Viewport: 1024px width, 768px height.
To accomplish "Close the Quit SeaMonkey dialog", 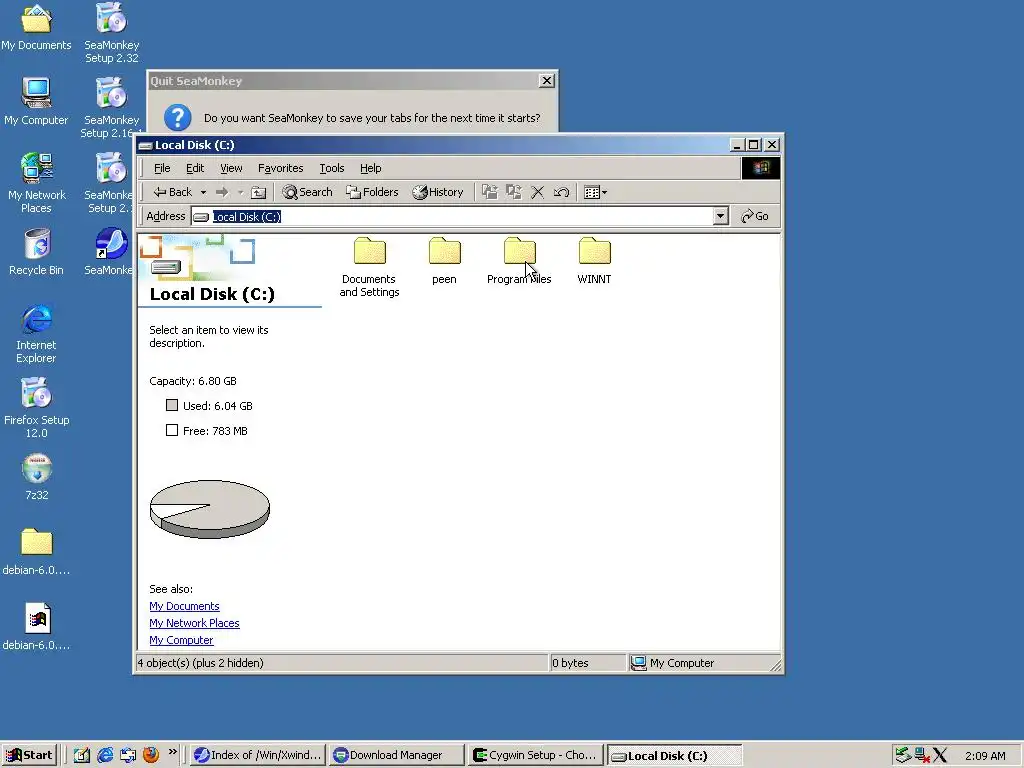I will [x=547, y=80].
